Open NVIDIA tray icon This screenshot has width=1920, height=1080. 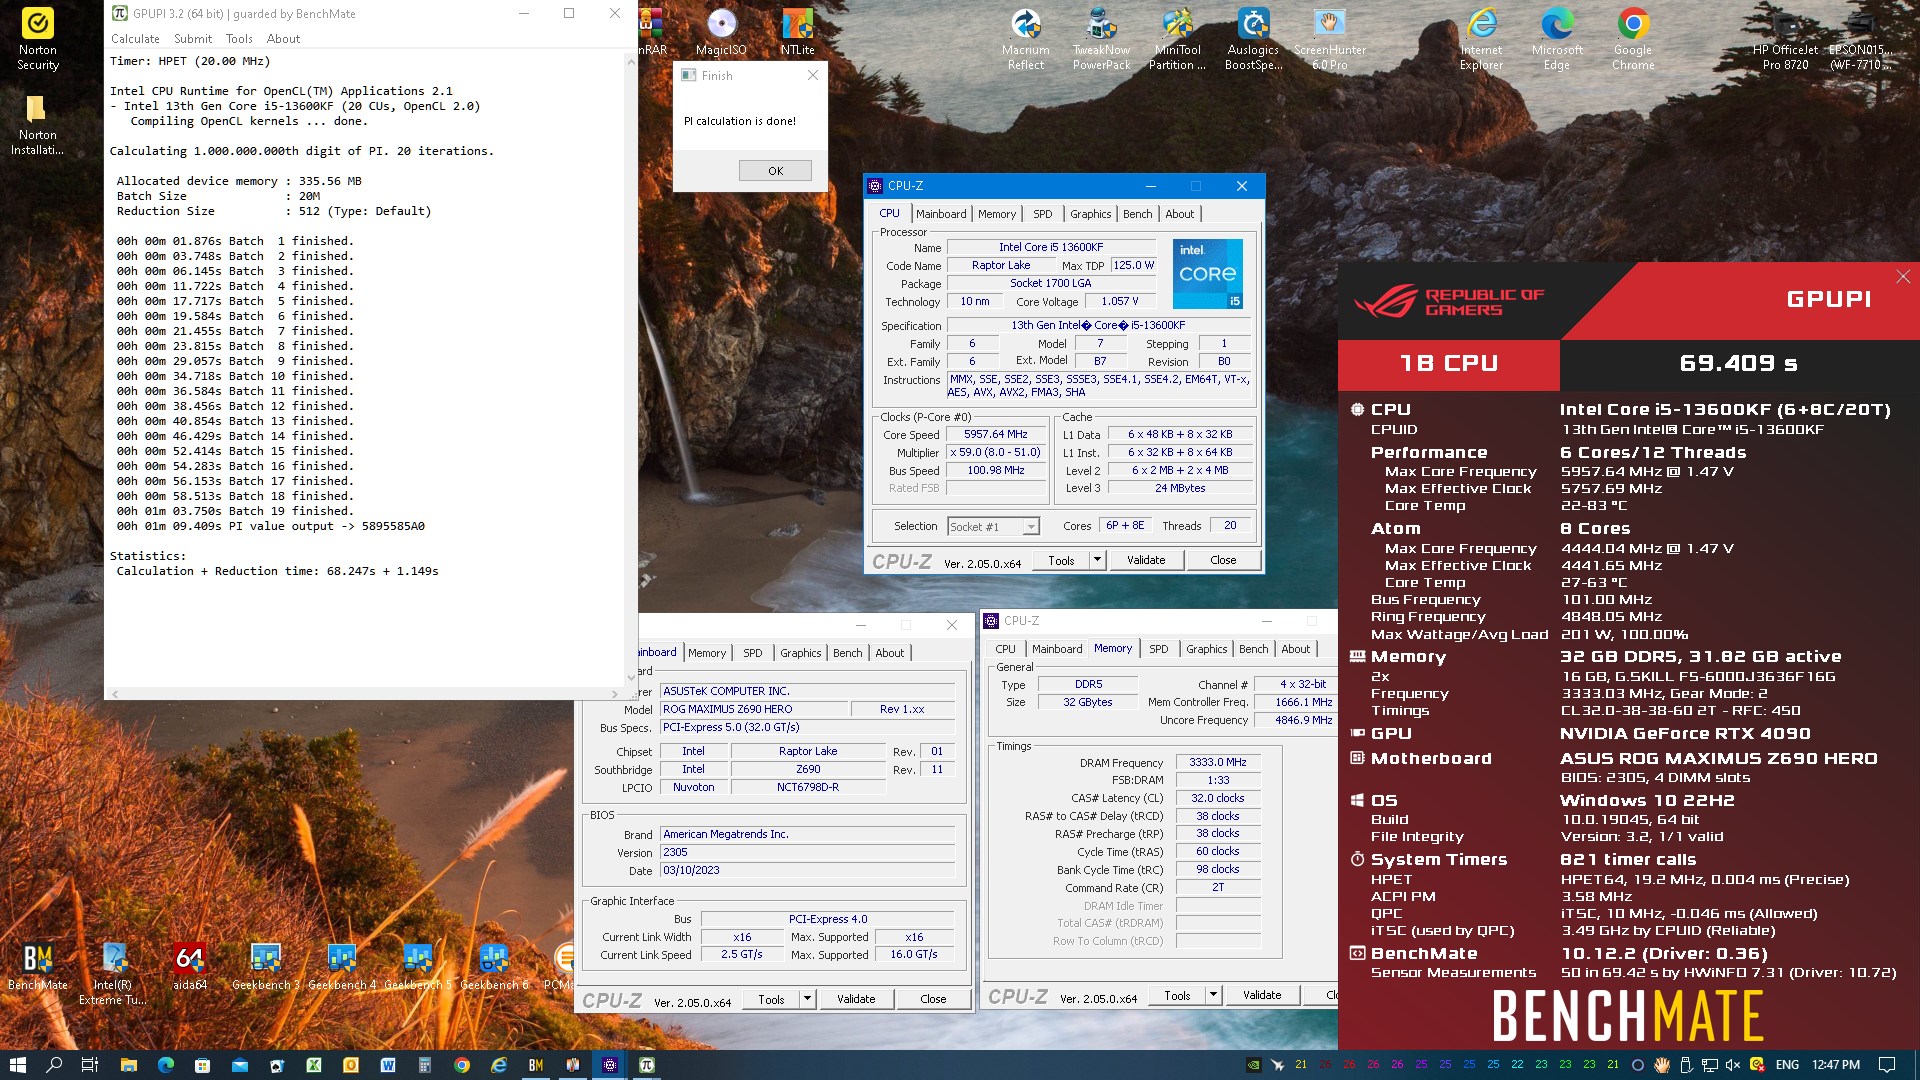(x=1253, y=1065)
